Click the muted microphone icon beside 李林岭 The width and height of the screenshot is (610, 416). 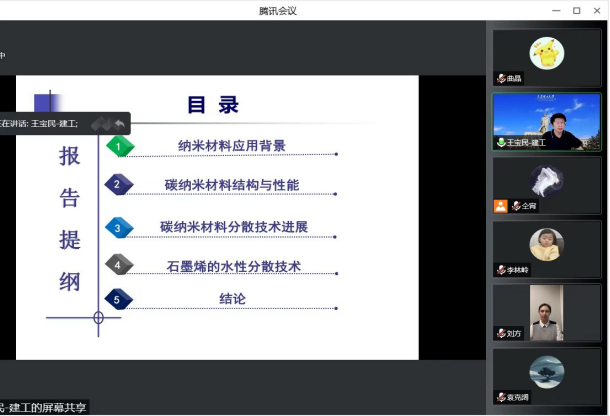tap(501, 270)
